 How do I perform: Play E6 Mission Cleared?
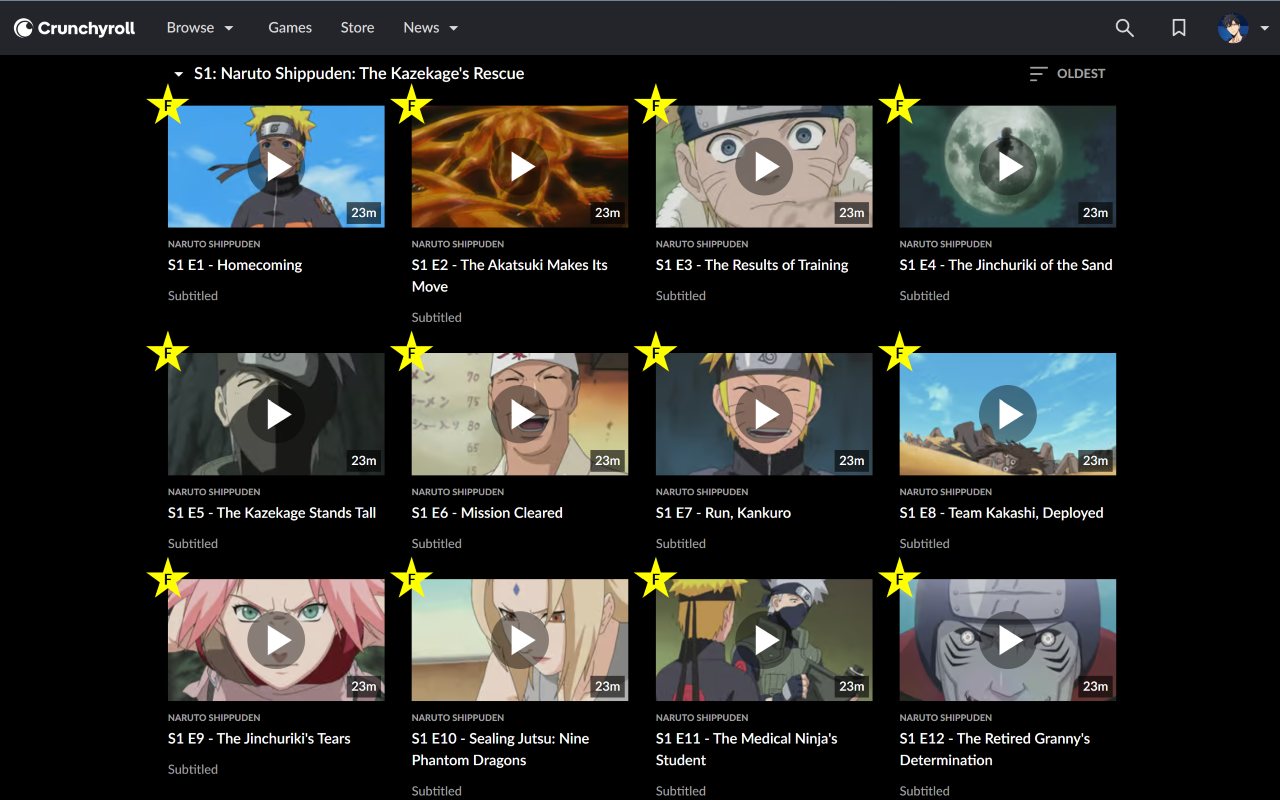[520, 414]
